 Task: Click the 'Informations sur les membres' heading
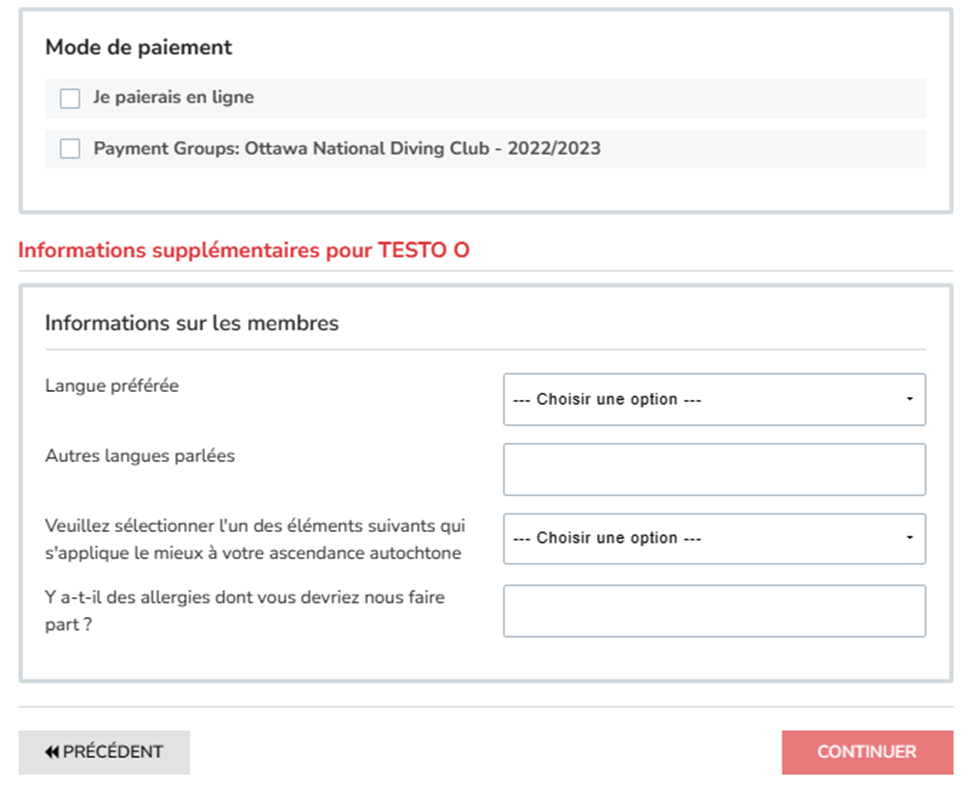(x=192, y=323)
